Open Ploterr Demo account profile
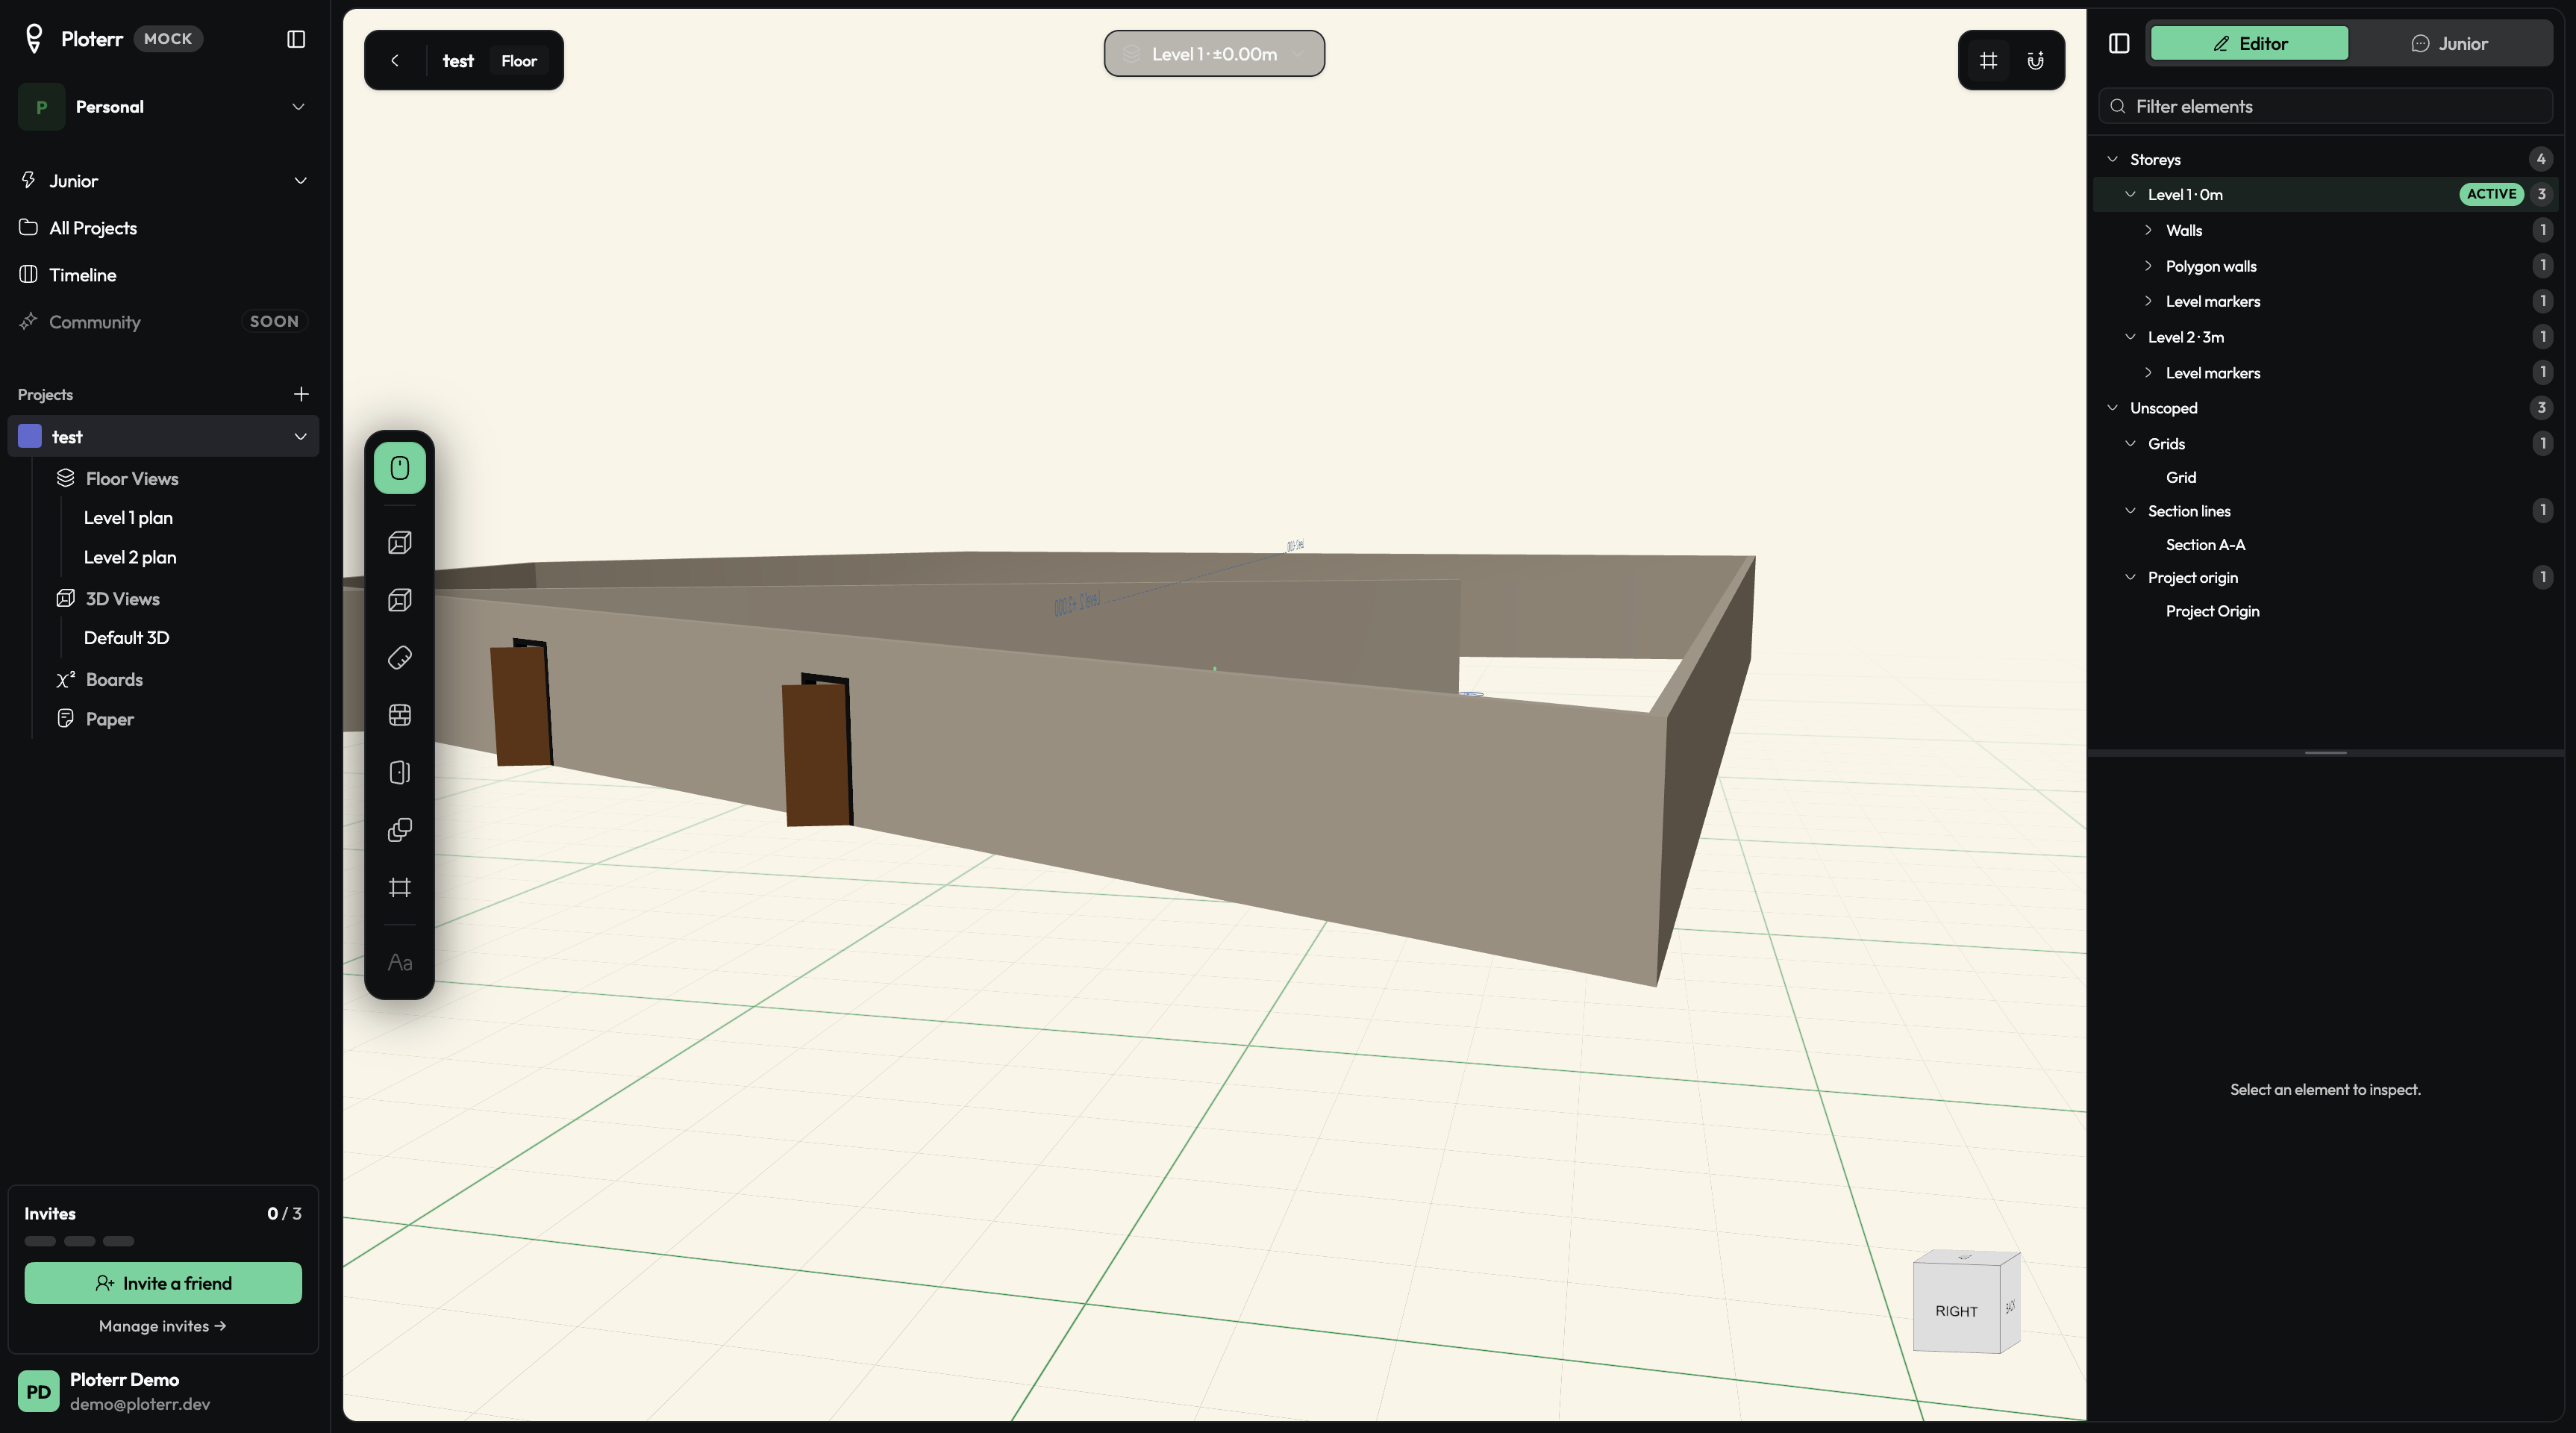The height and width of the screenshot is (1433, 2576). tap(163, 1391)
